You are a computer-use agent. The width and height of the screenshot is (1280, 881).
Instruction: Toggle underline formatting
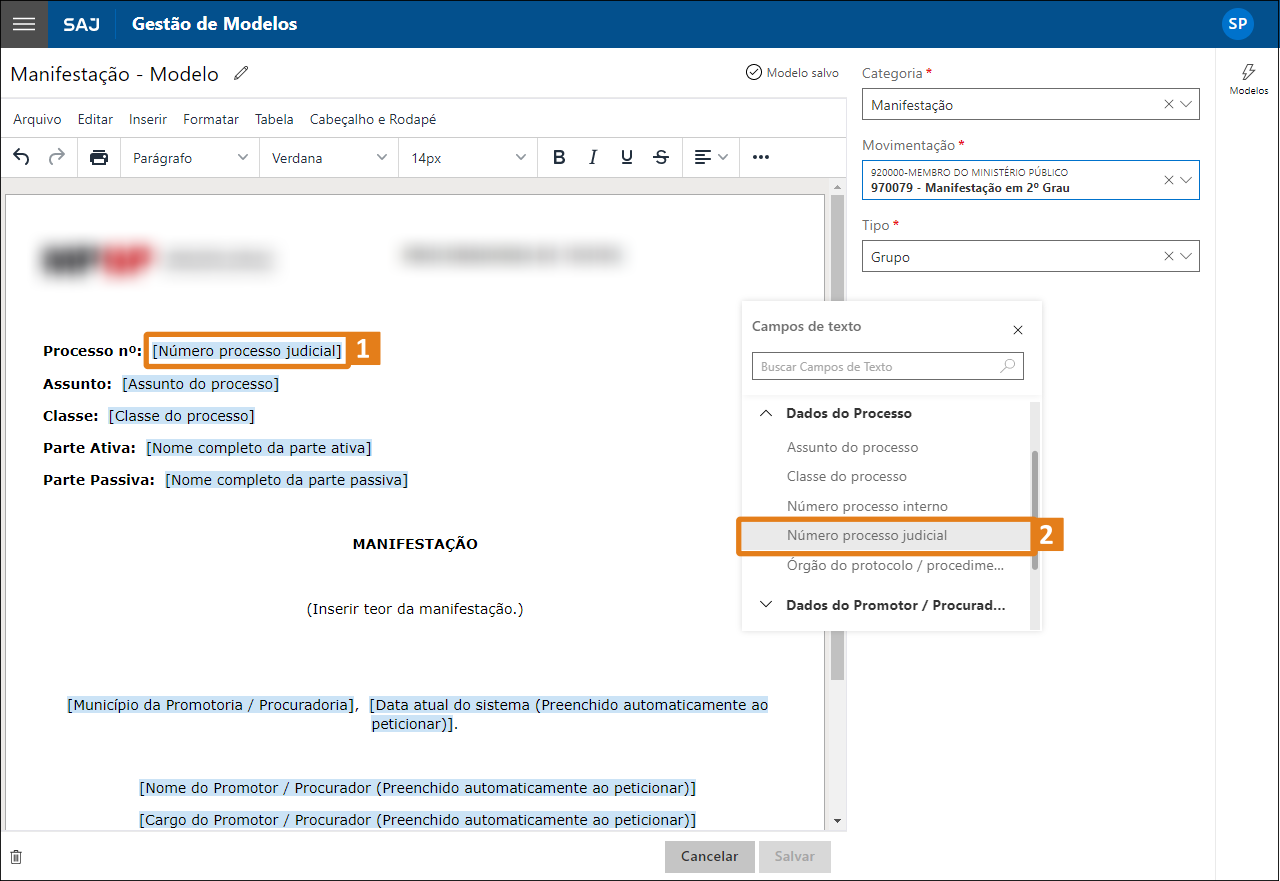(627, 157)
